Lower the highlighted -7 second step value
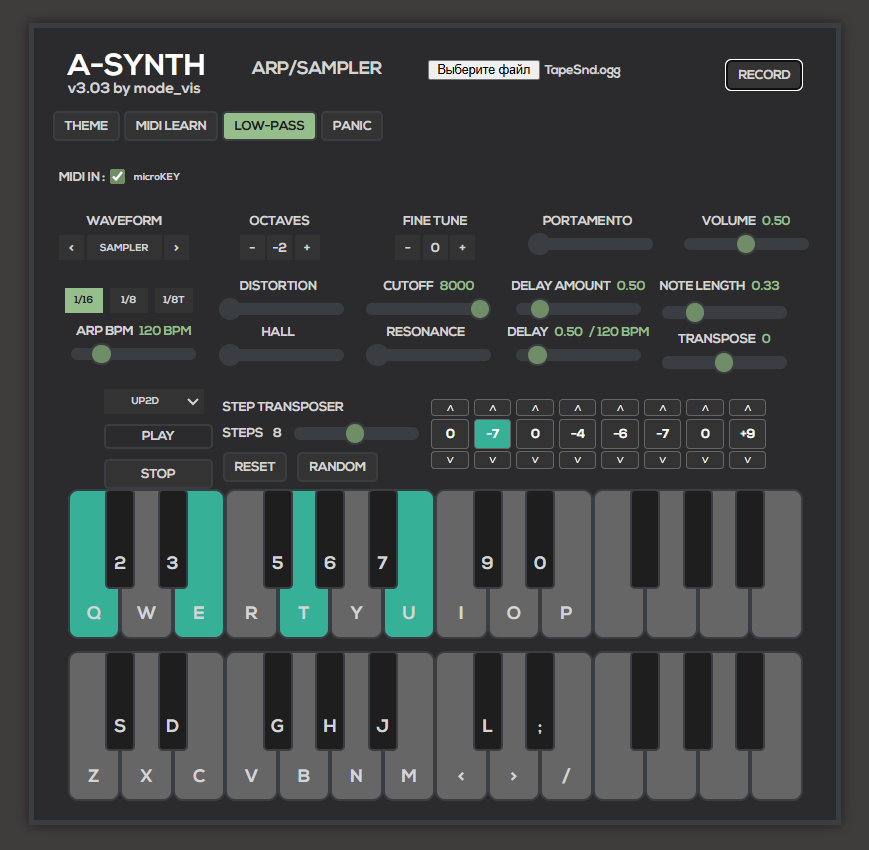Viewport: 869px width, 850px height. (x=493, y=460)
